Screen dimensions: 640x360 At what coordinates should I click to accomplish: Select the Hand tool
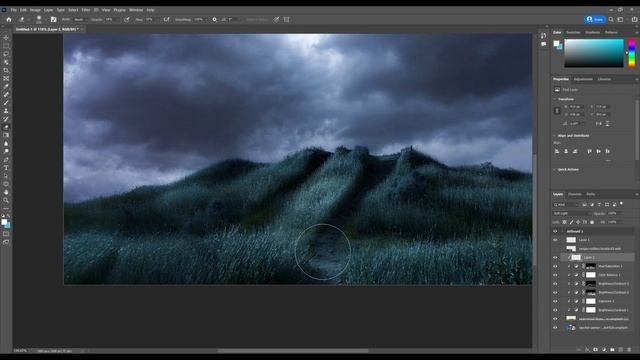coord(6,192)
